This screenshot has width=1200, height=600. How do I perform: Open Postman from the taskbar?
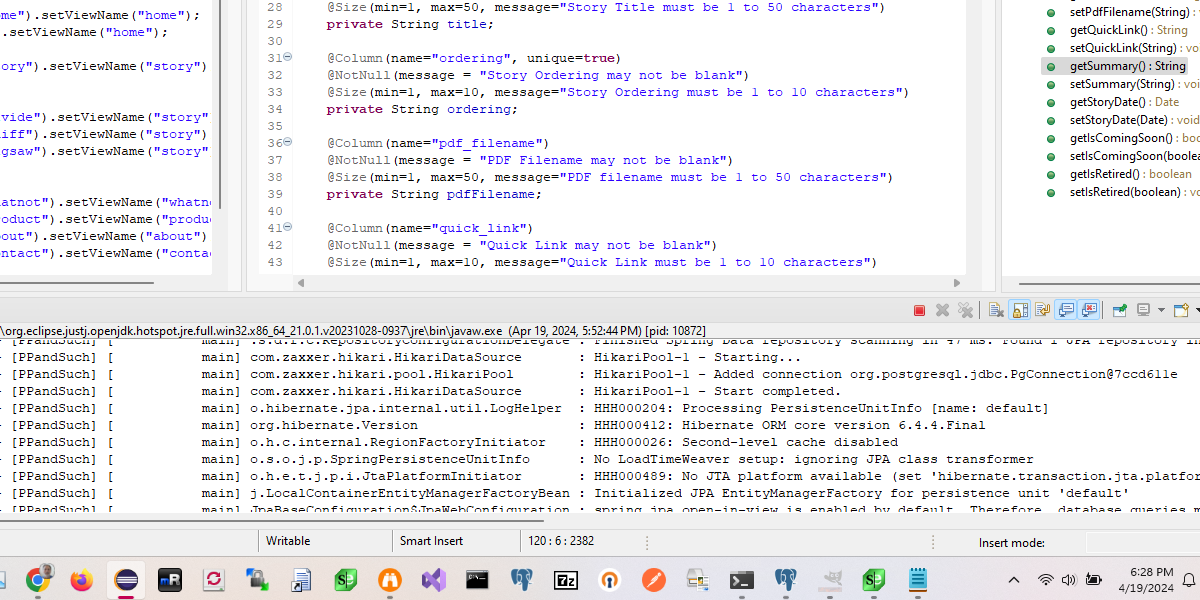[653, 580]
